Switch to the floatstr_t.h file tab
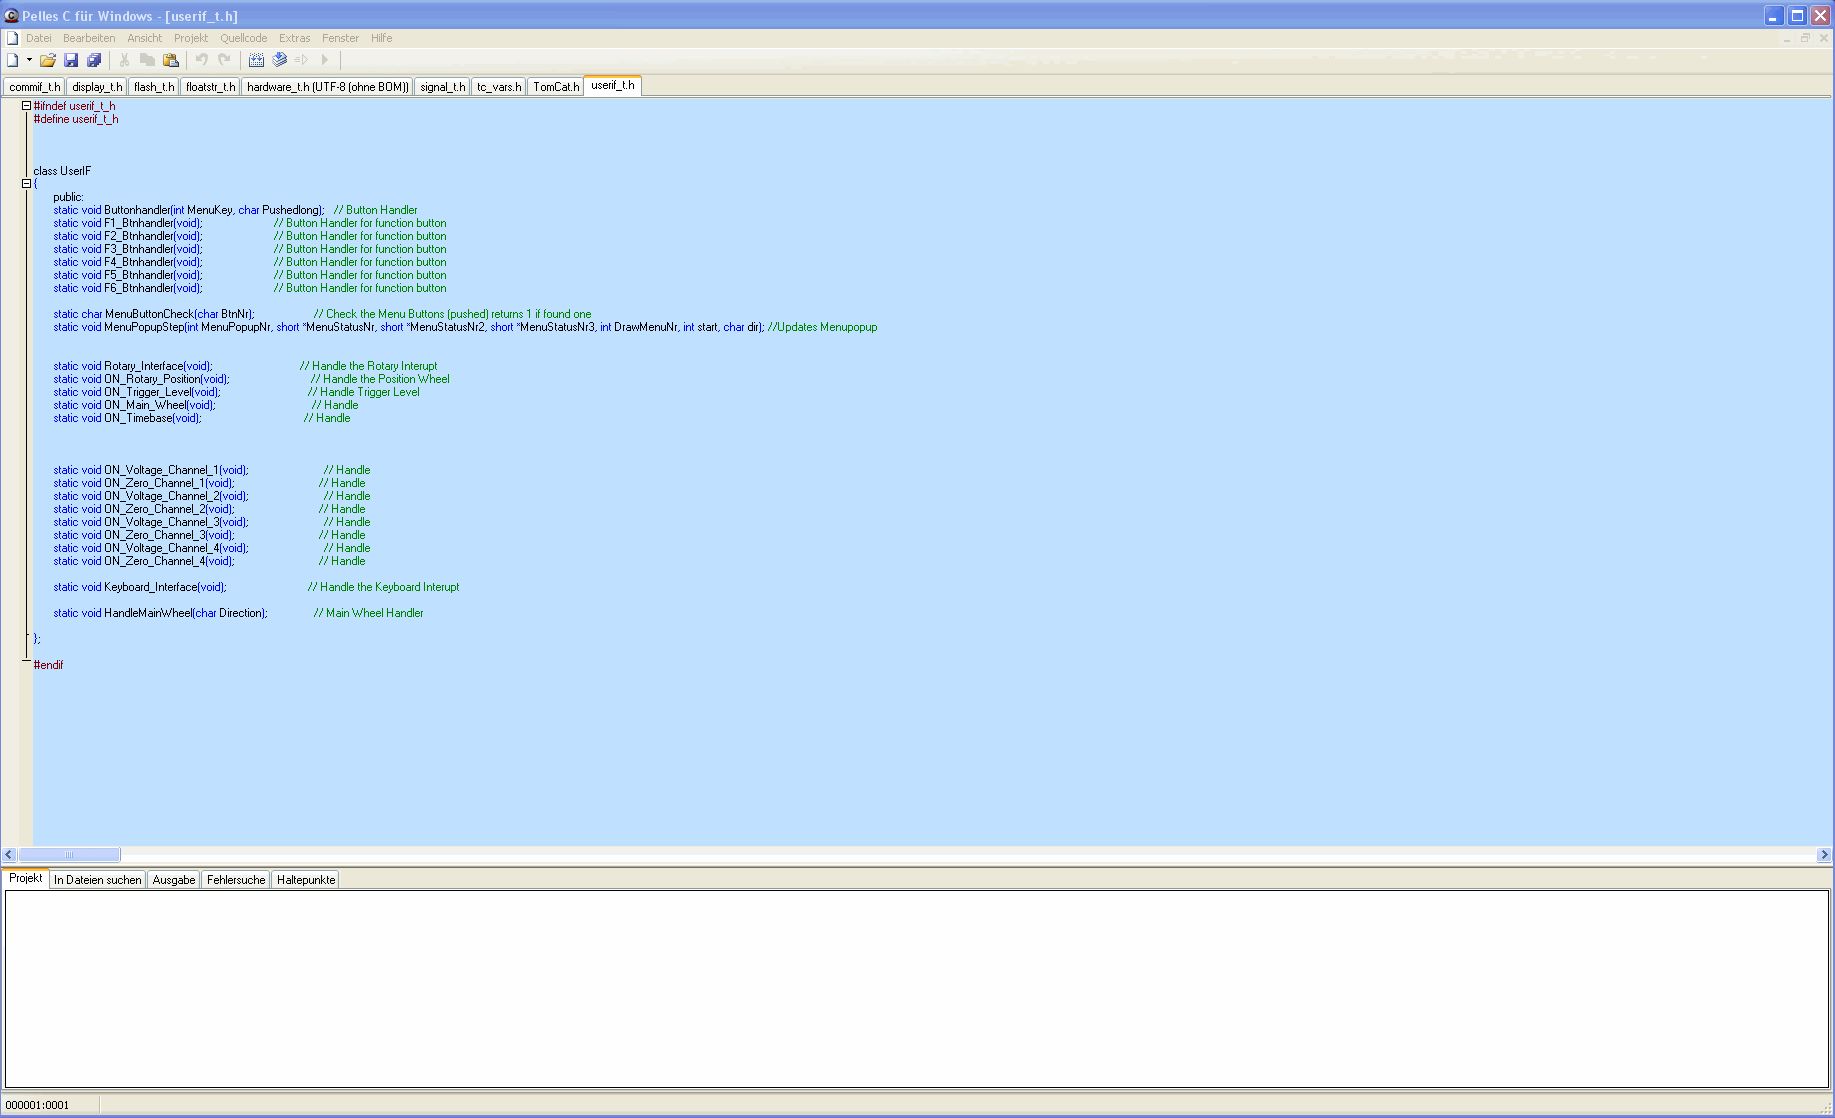Viewport: 1835px width, 1118px height. pos(211,87)
